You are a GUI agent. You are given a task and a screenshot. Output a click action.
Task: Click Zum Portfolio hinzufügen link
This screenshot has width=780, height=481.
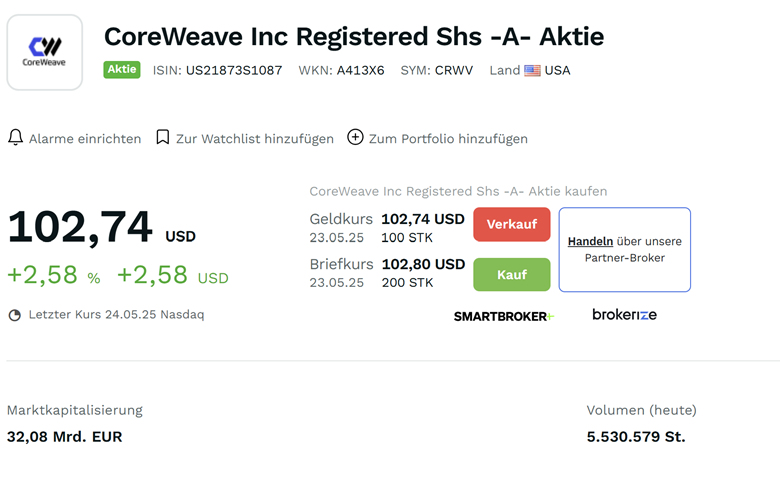tap(448, 139)
